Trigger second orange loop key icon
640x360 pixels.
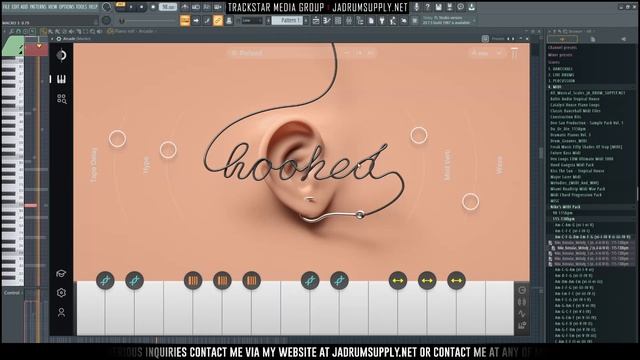(222, 280)
